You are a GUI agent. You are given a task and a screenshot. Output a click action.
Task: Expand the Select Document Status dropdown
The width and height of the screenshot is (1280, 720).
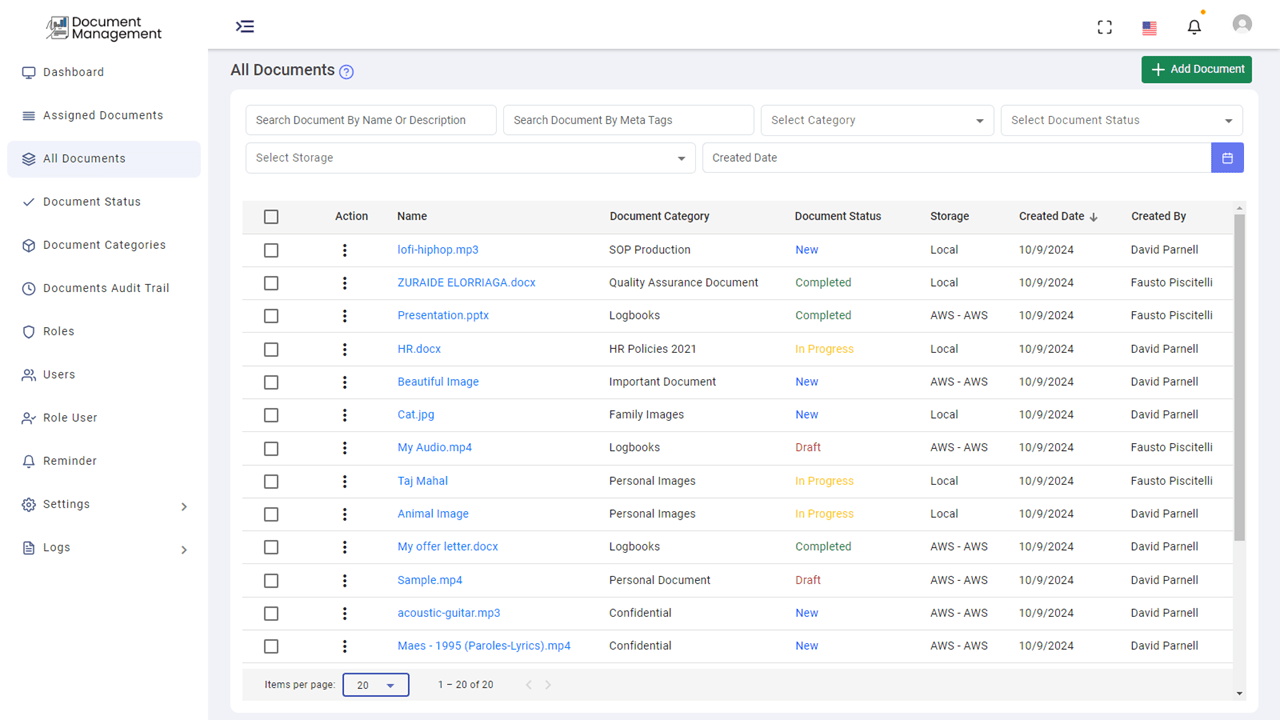1121,120
